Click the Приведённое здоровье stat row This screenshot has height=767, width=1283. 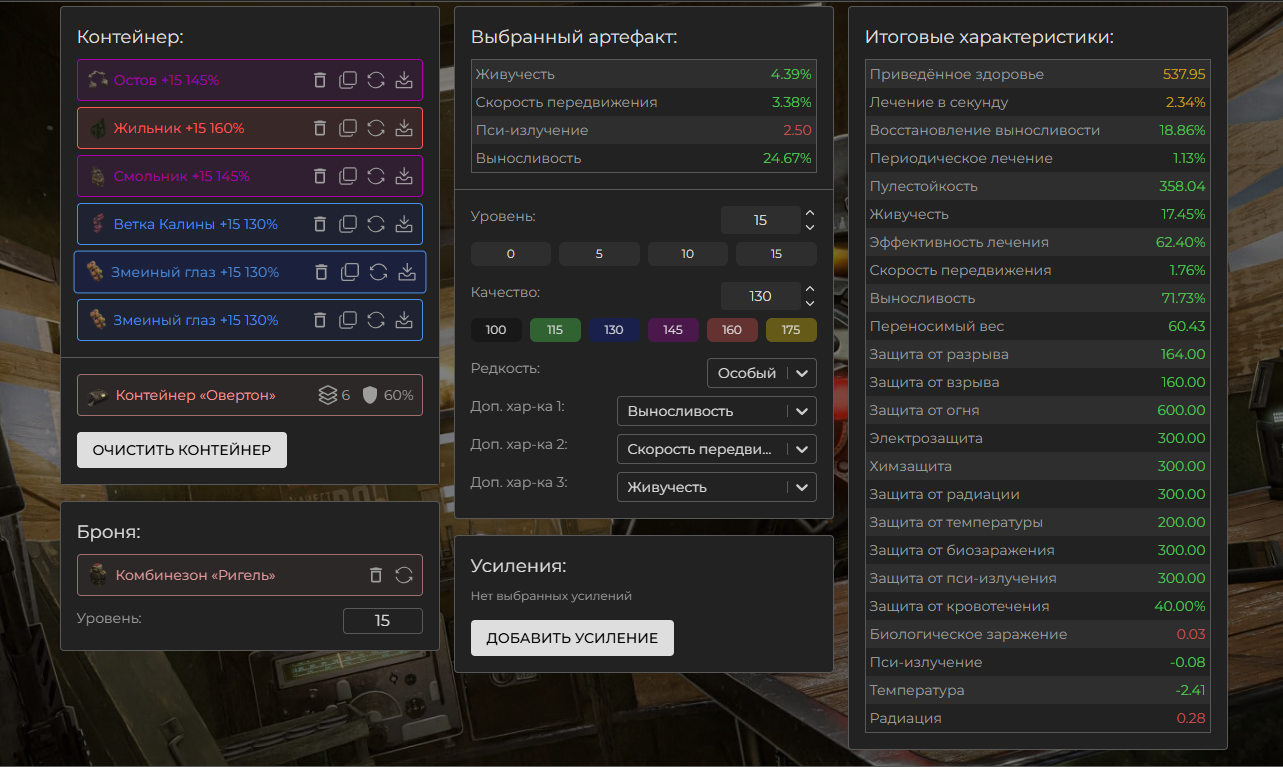(x=1038, y=74)
